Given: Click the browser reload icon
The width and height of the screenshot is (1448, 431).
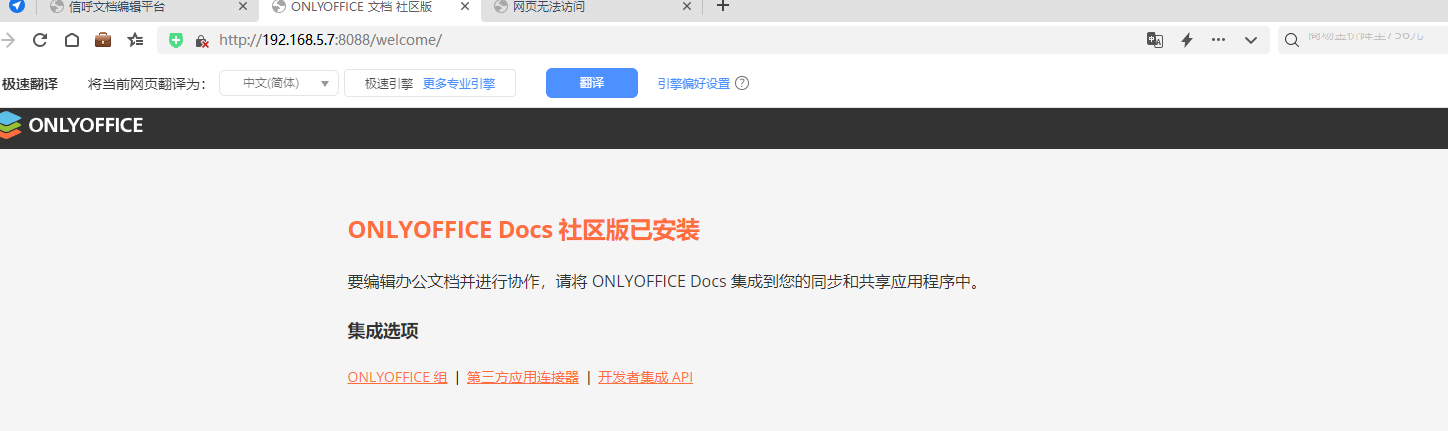Looking at the screenshot, I should point(40,40).
